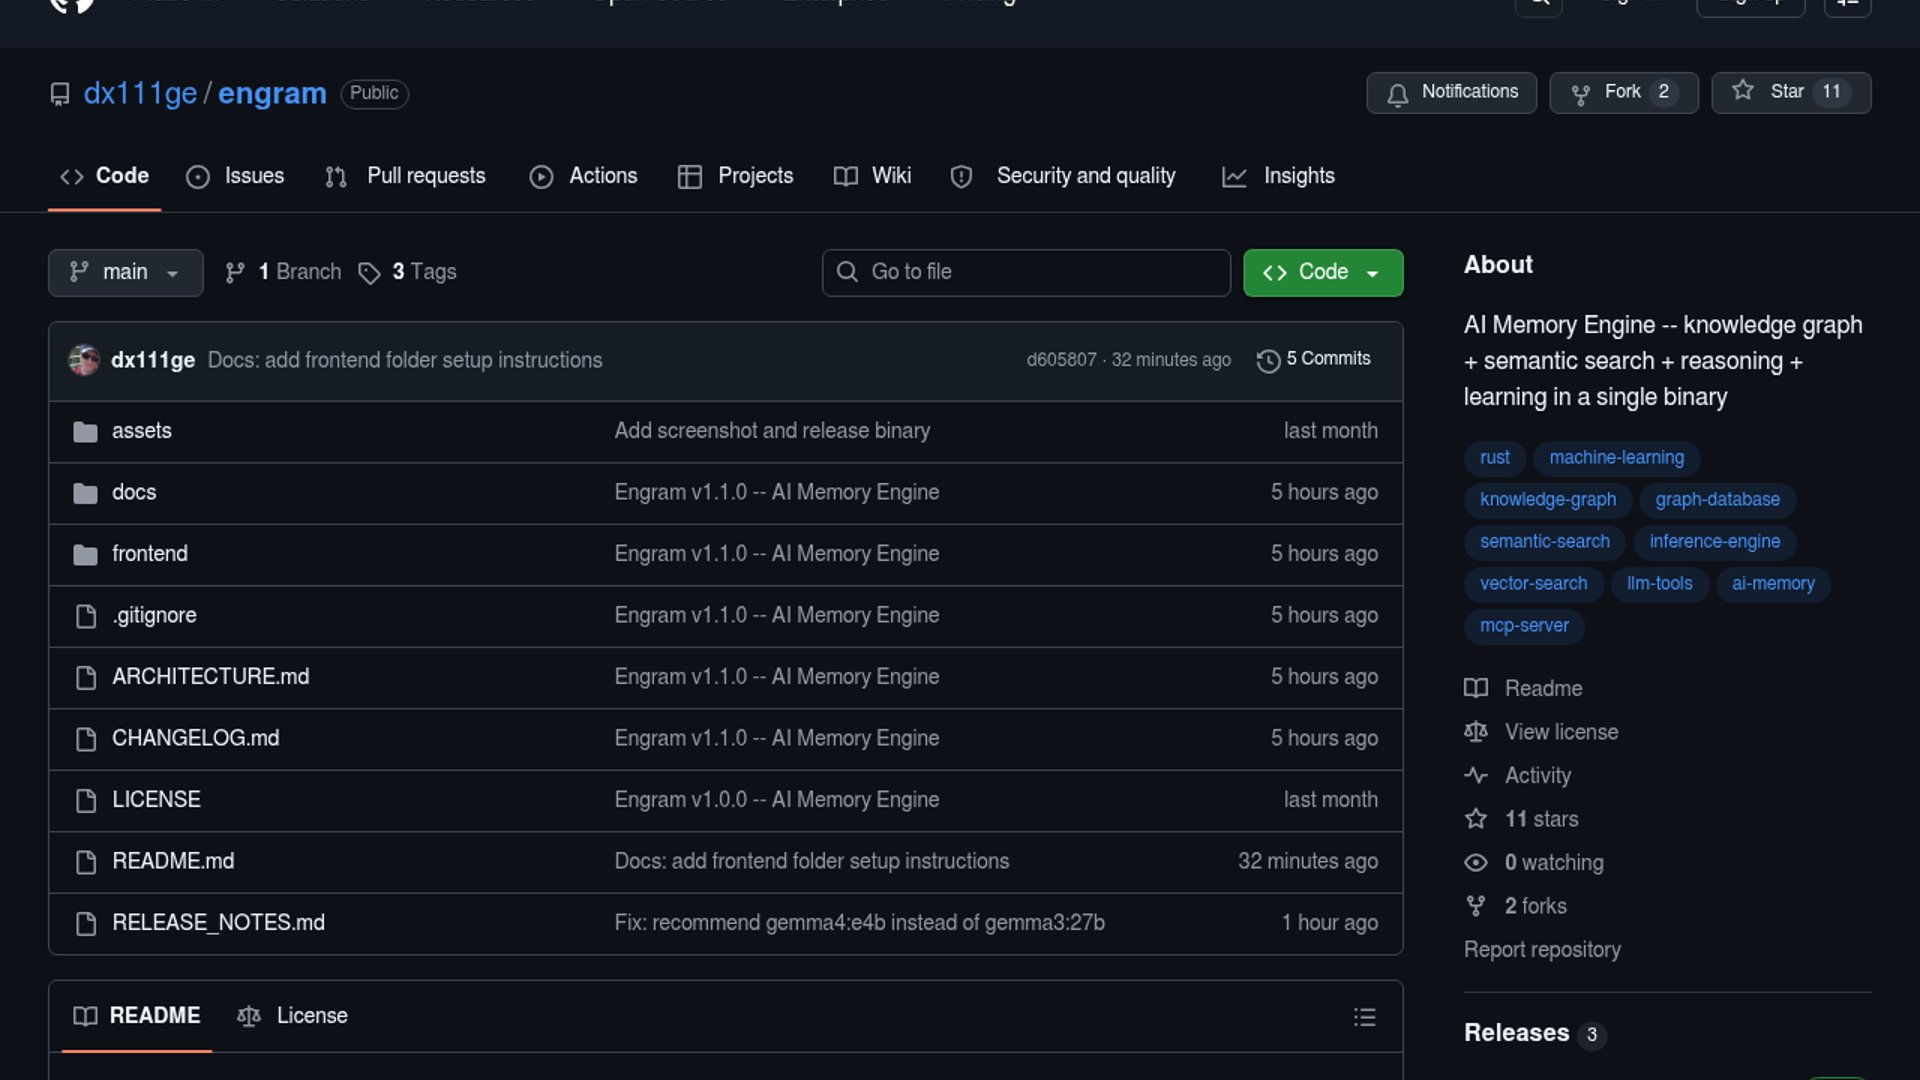Click the scale icon next to View license

(x=1476, y=732)
